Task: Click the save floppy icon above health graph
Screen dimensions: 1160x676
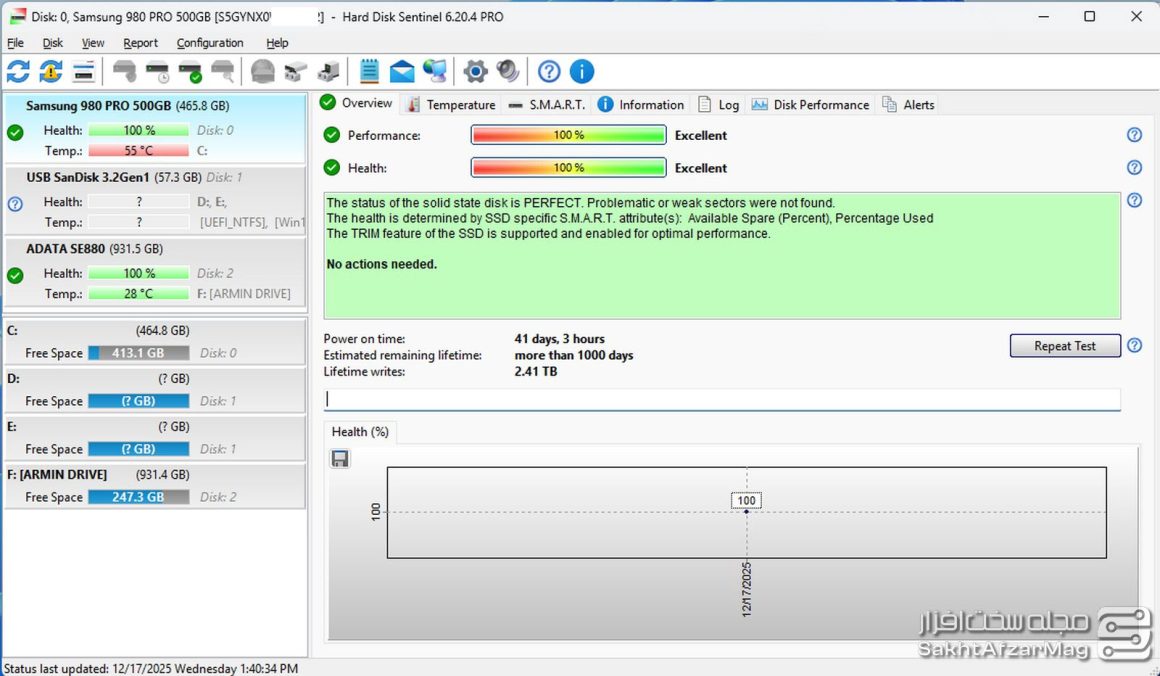Action: (x=340, y=458)
